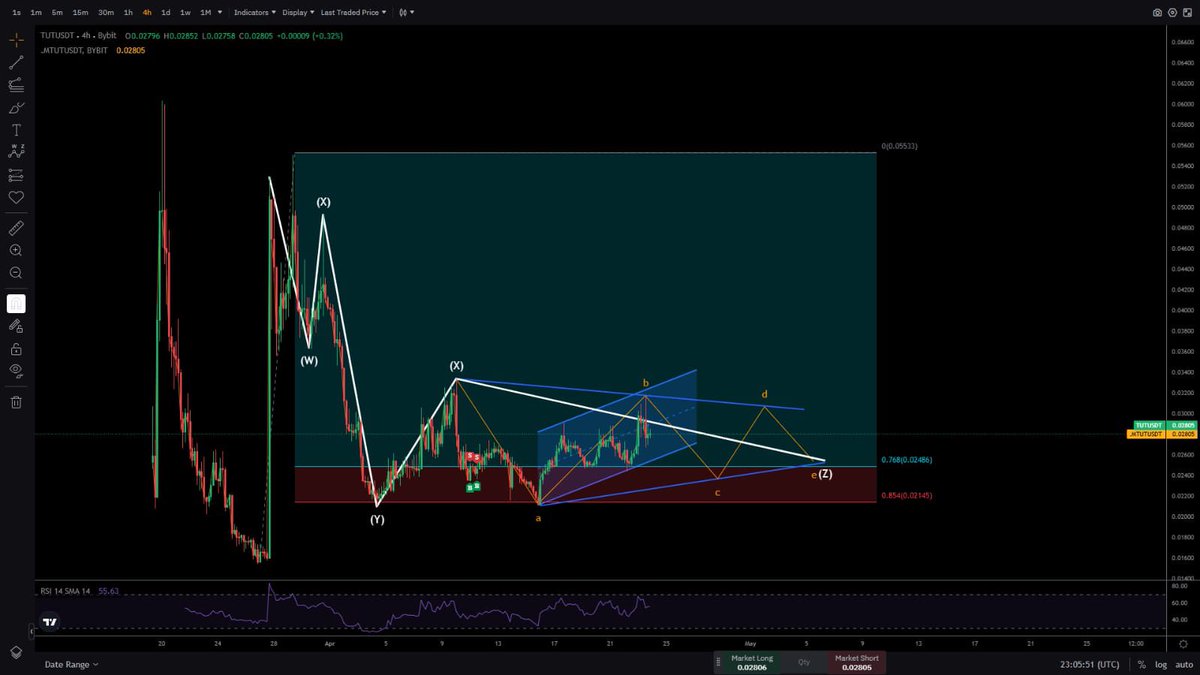Click the RSI 14 SMA 14 indicator legend
Screen dimensions: 1200x675
[65, 591]
